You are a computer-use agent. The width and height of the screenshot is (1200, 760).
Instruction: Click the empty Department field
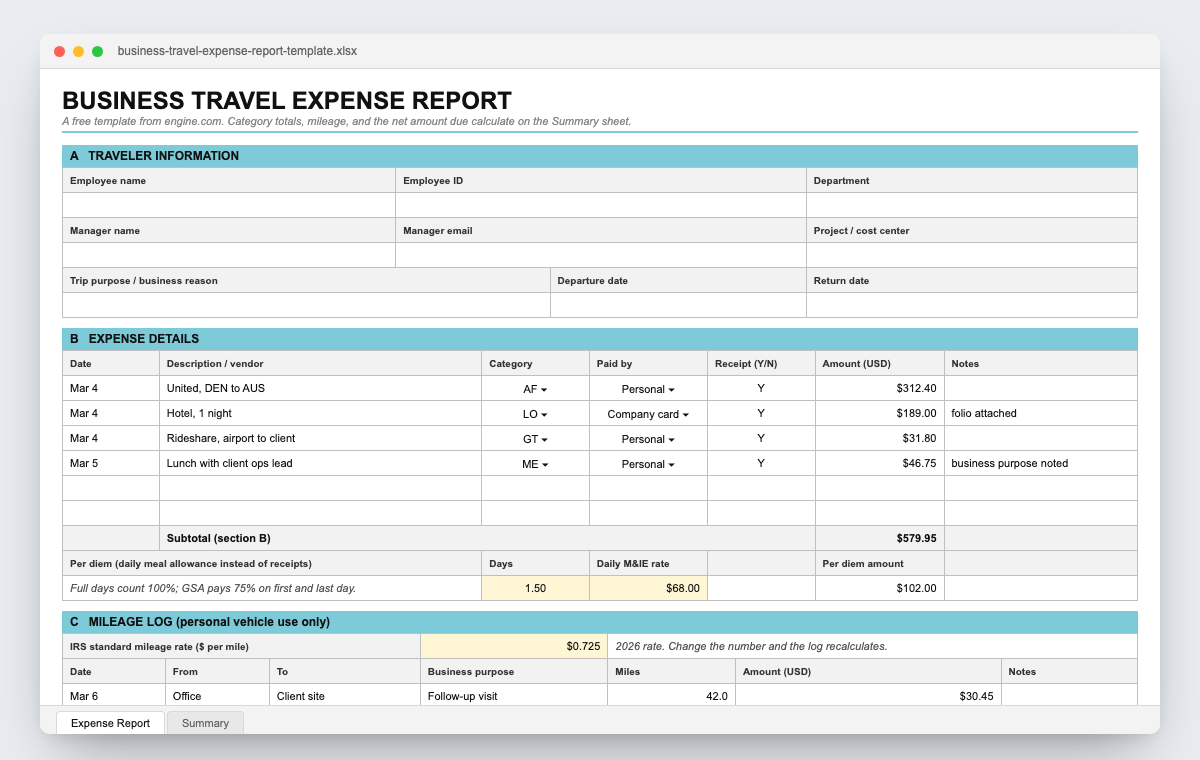972,205
